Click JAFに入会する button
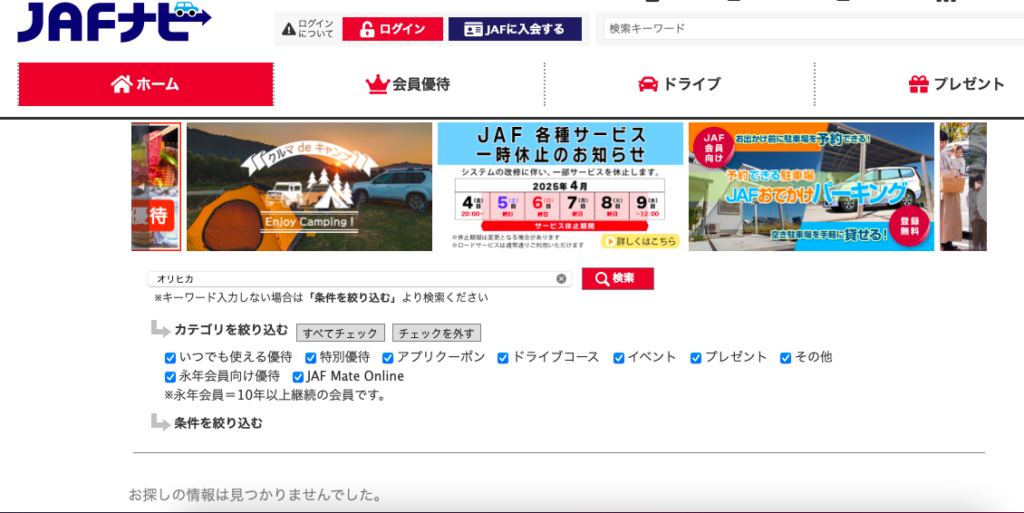Image resolution: width=1024 pixels, height=513 pixels. 515,29
